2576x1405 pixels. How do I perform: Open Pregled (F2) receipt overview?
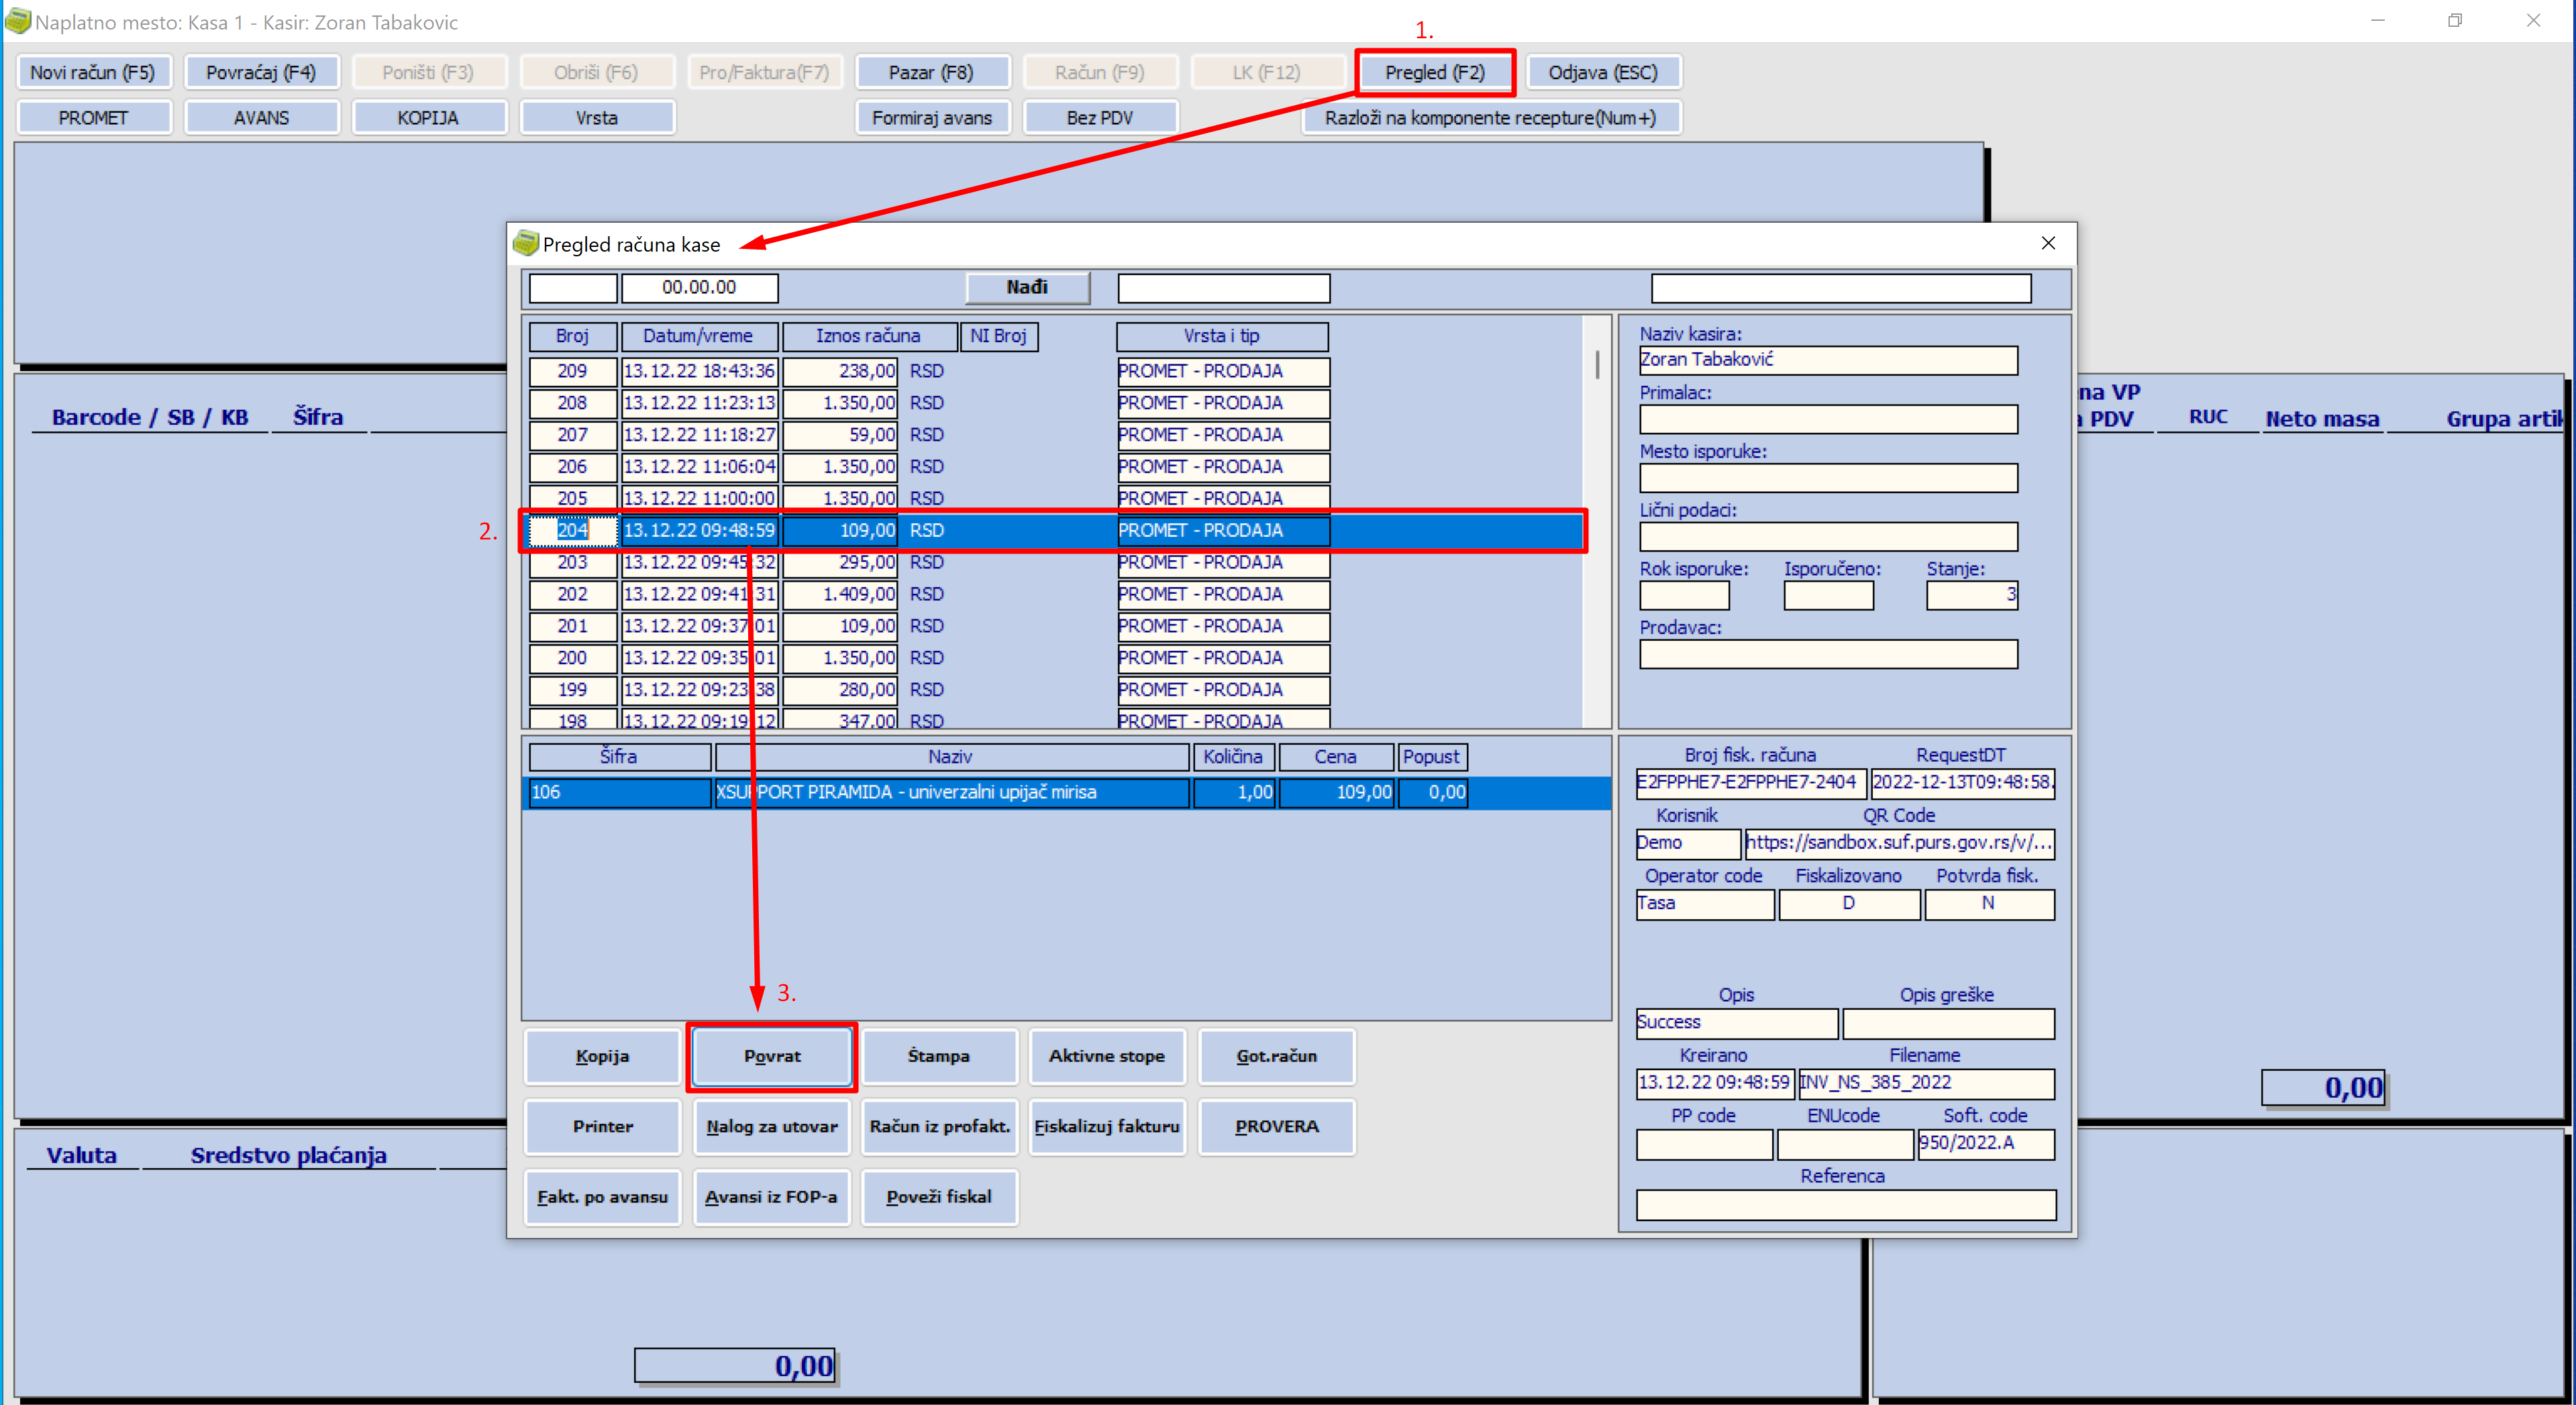tap(1434, 72)
